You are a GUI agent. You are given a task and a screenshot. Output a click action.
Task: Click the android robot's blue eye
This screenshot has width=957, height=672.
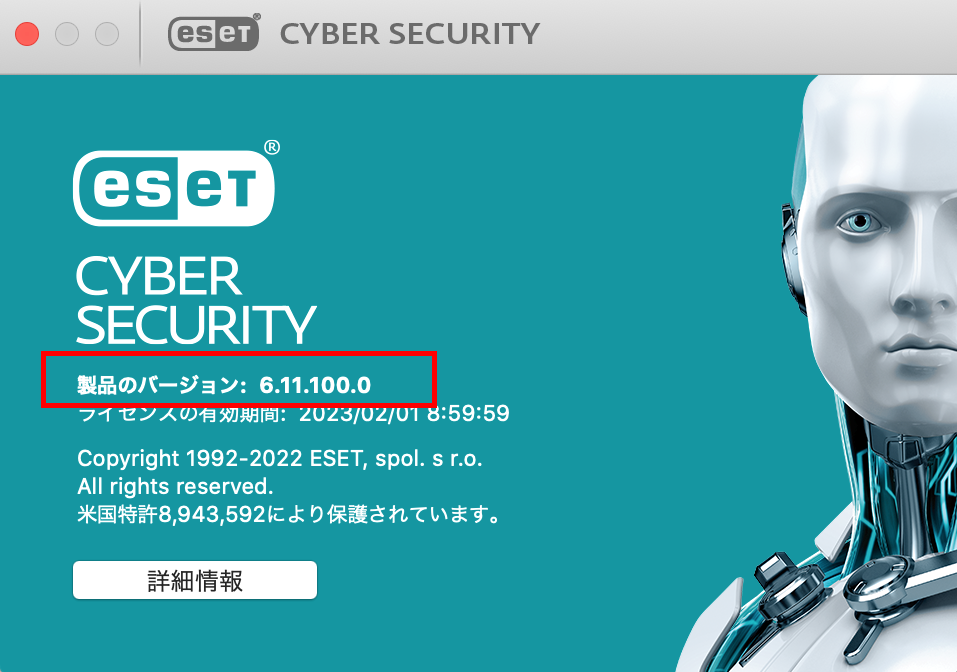point(861,221)
